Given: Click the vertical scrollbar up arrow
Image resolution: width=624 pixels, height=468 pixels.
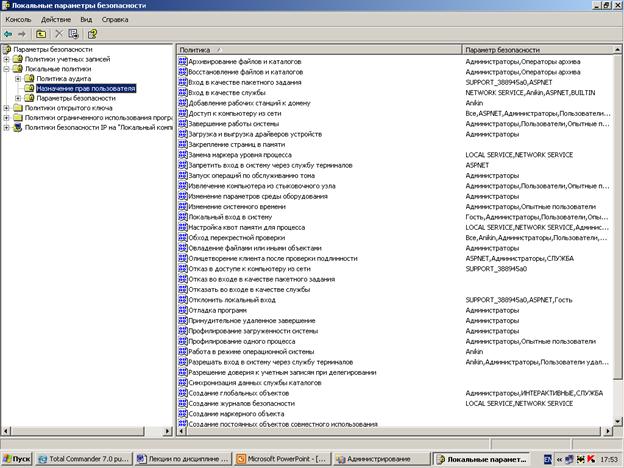Looking at the screenshot, I should click(x=618, y=49).
